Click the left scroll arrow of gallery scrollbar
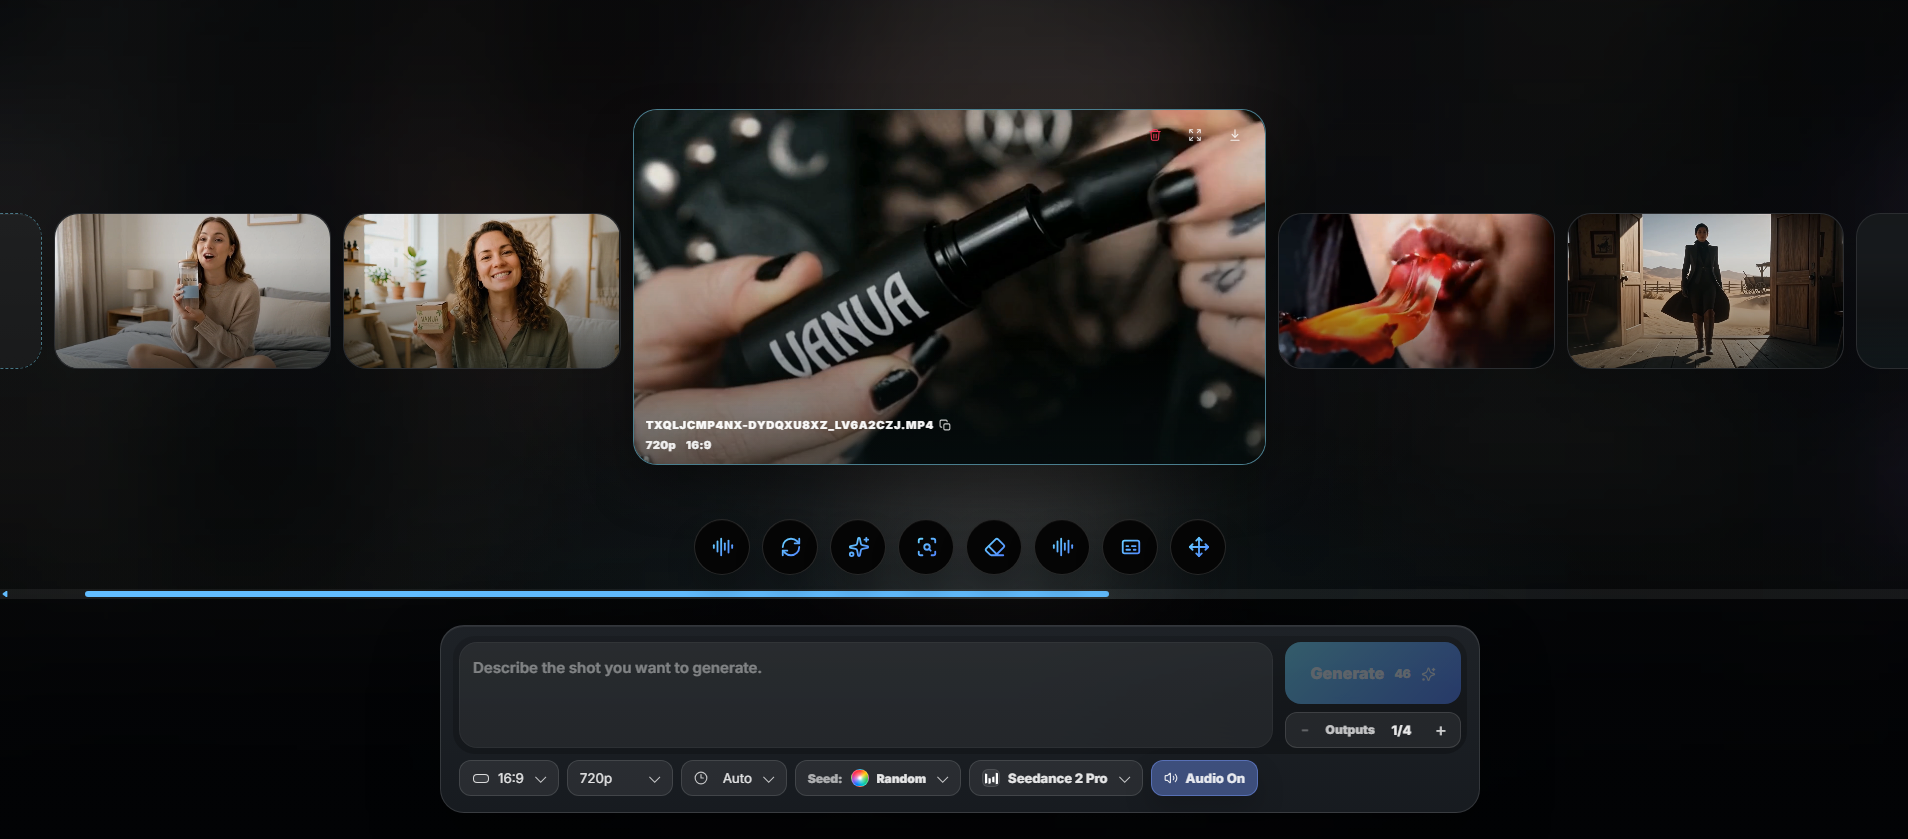This screenshot has height=839, width=1908. click(x=5, y=594)
